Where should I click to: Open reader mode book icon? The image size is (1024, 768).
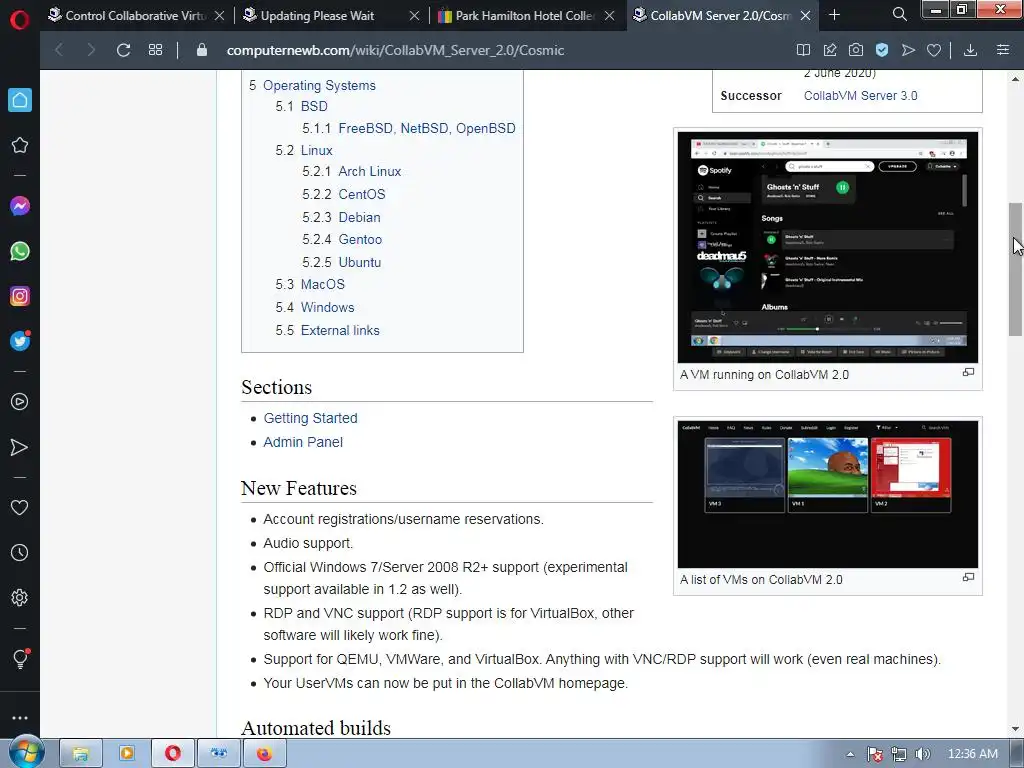(x=803, y=50)
